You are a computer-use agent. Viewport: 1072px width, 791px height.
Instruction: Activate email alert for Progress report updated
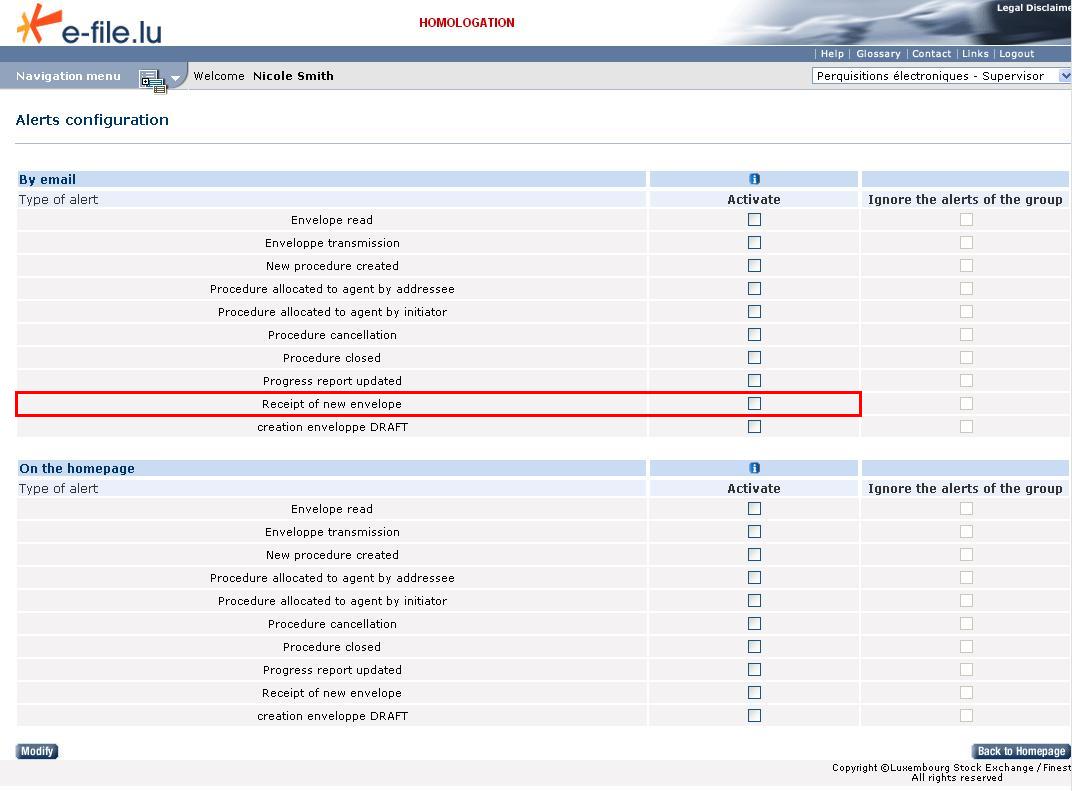click(754, 380)
